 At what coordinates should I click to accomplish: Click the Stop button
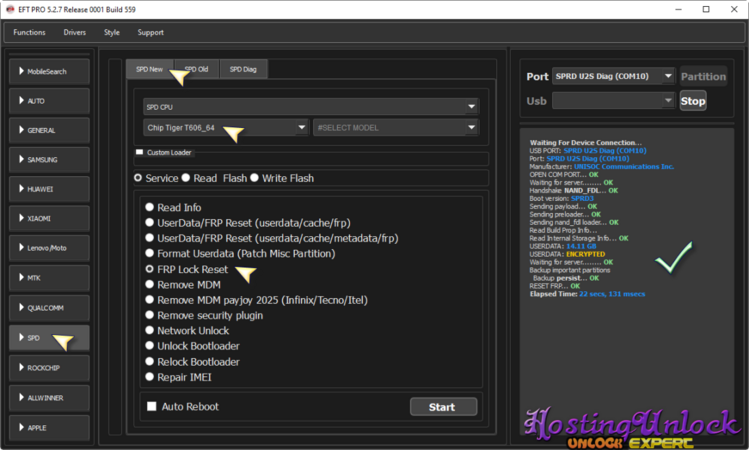pos(692,101)
